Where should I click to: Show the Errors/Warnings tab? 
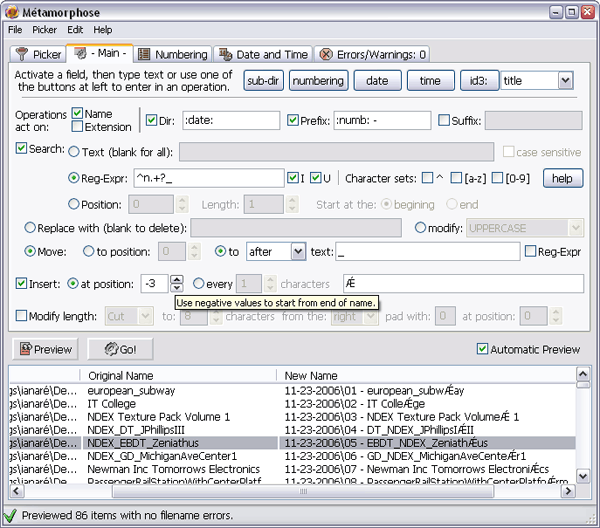(x=371, y=54)
